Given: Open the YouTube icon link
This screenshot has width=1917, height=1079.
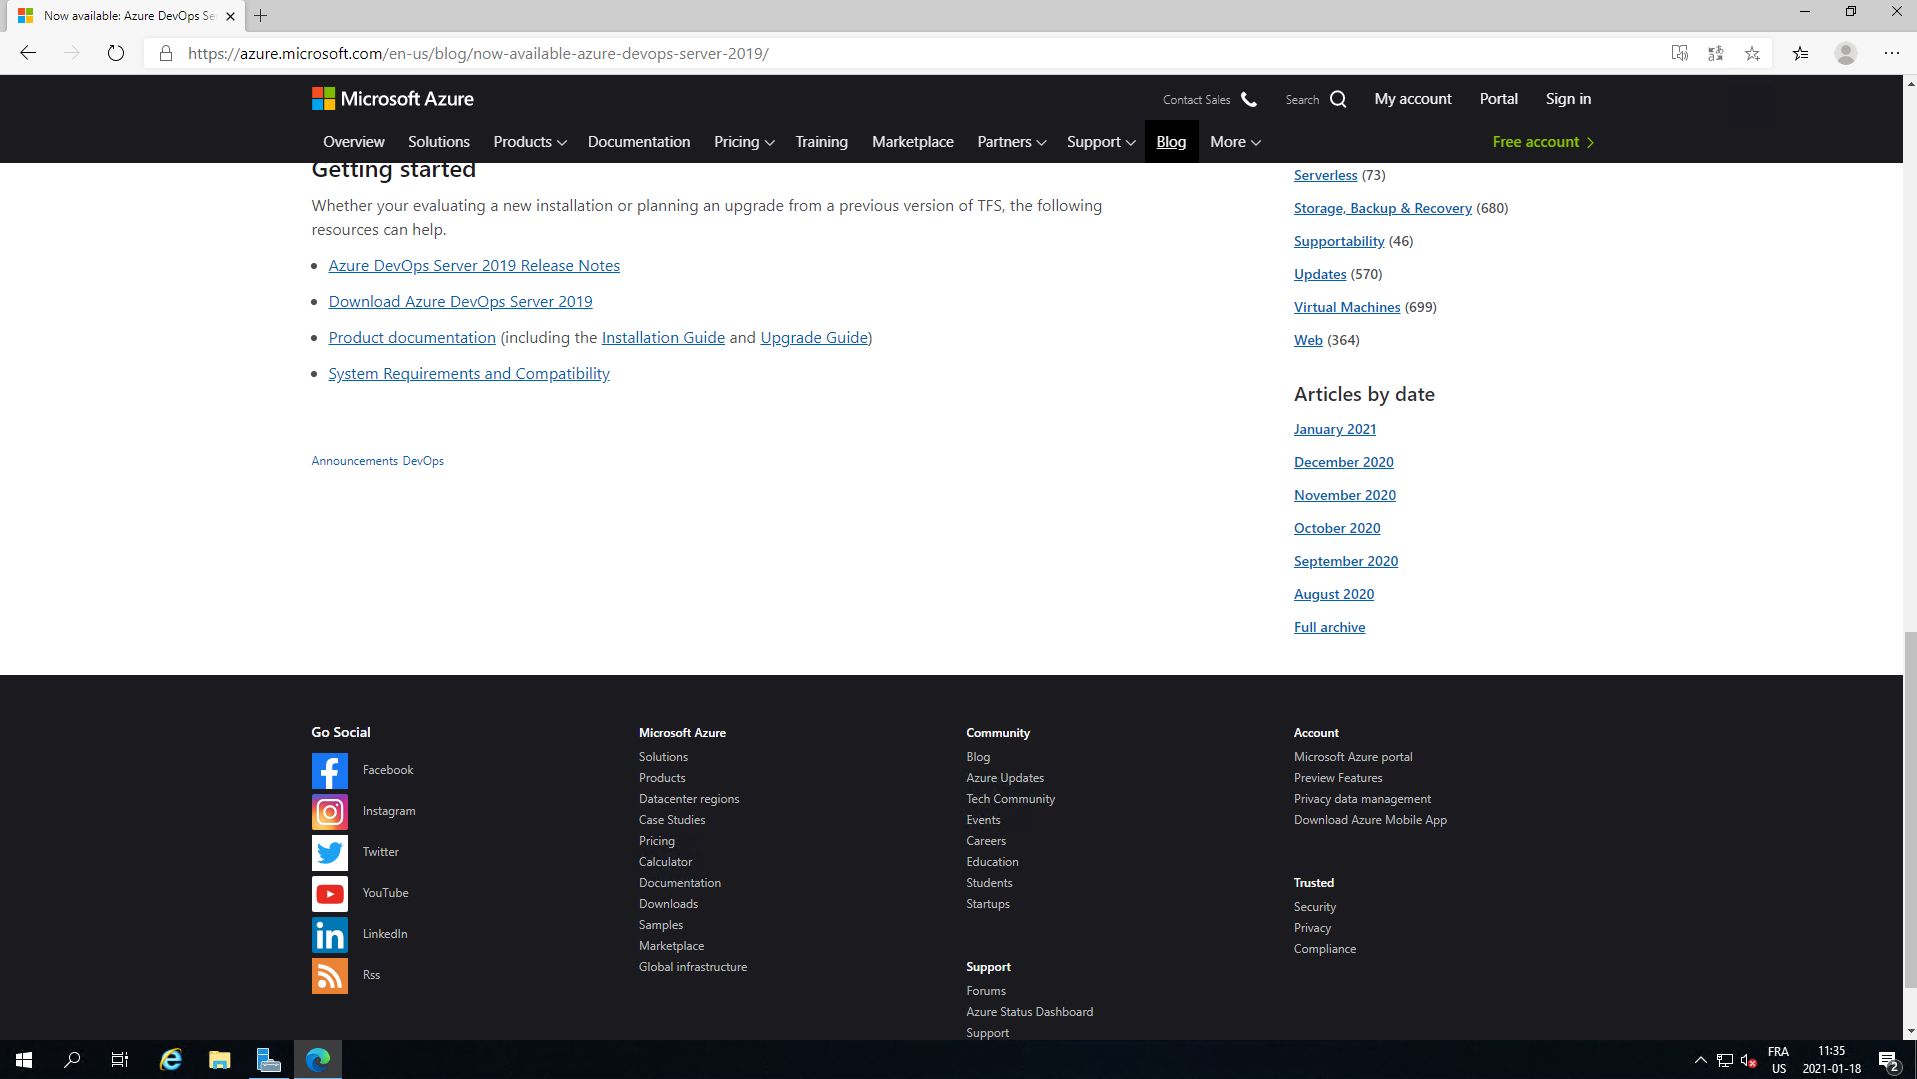Looking at the screenshot, I should (x=329, y=893).
